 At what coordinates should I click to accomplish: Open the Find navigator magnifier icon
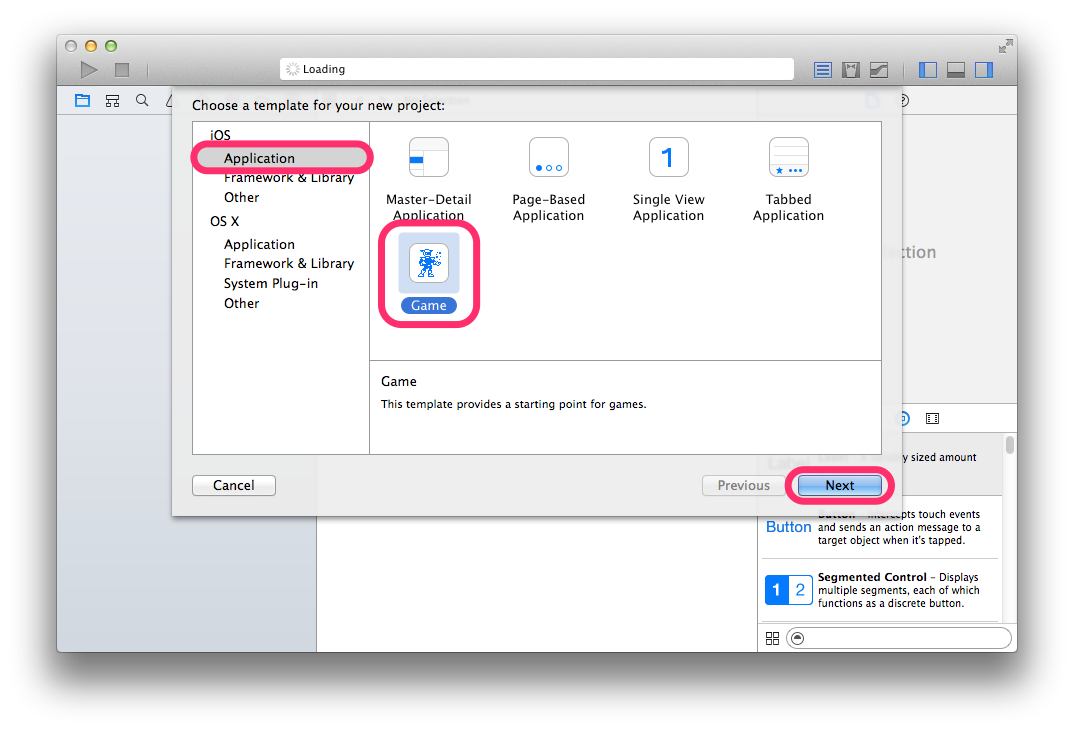point(142,101)
